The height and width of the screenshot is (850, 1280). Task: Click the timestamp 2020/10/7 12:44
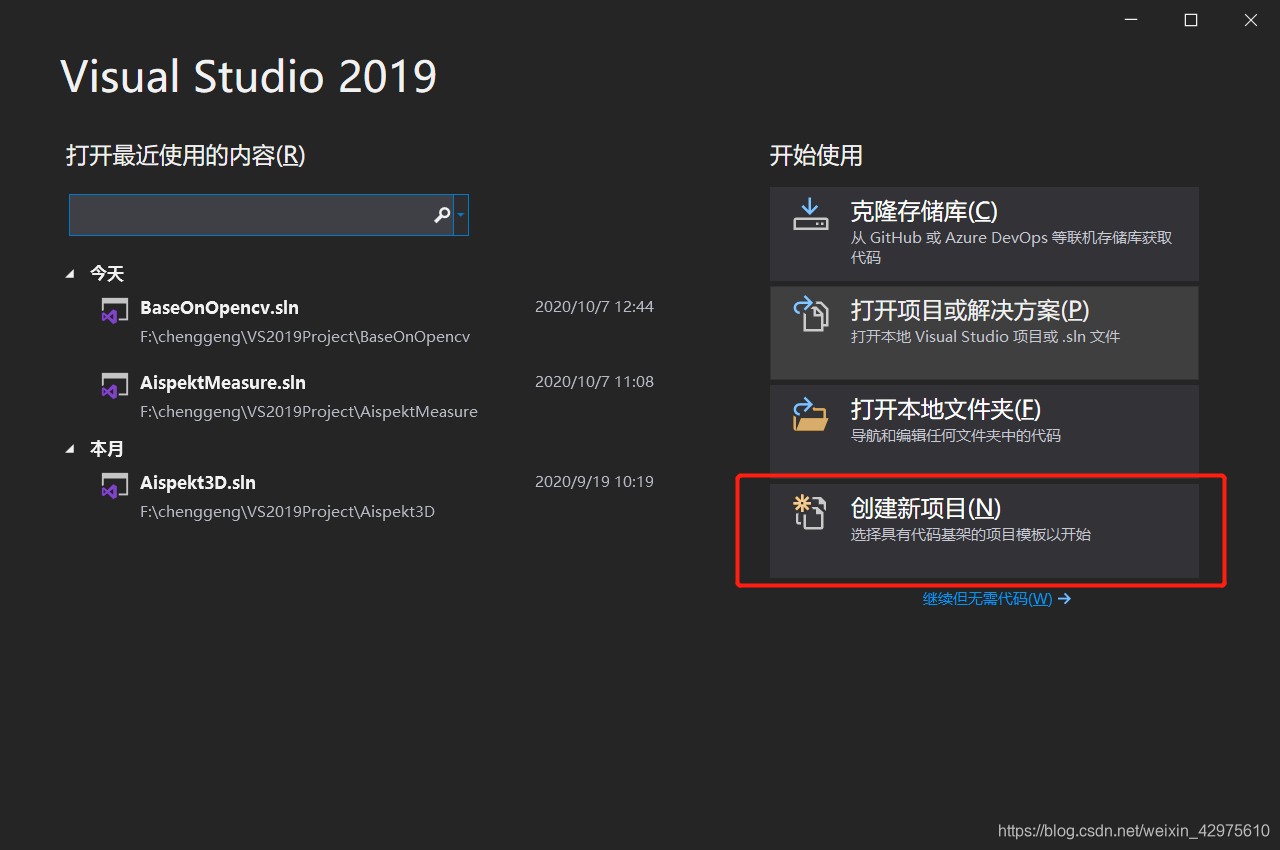point(594,307)
